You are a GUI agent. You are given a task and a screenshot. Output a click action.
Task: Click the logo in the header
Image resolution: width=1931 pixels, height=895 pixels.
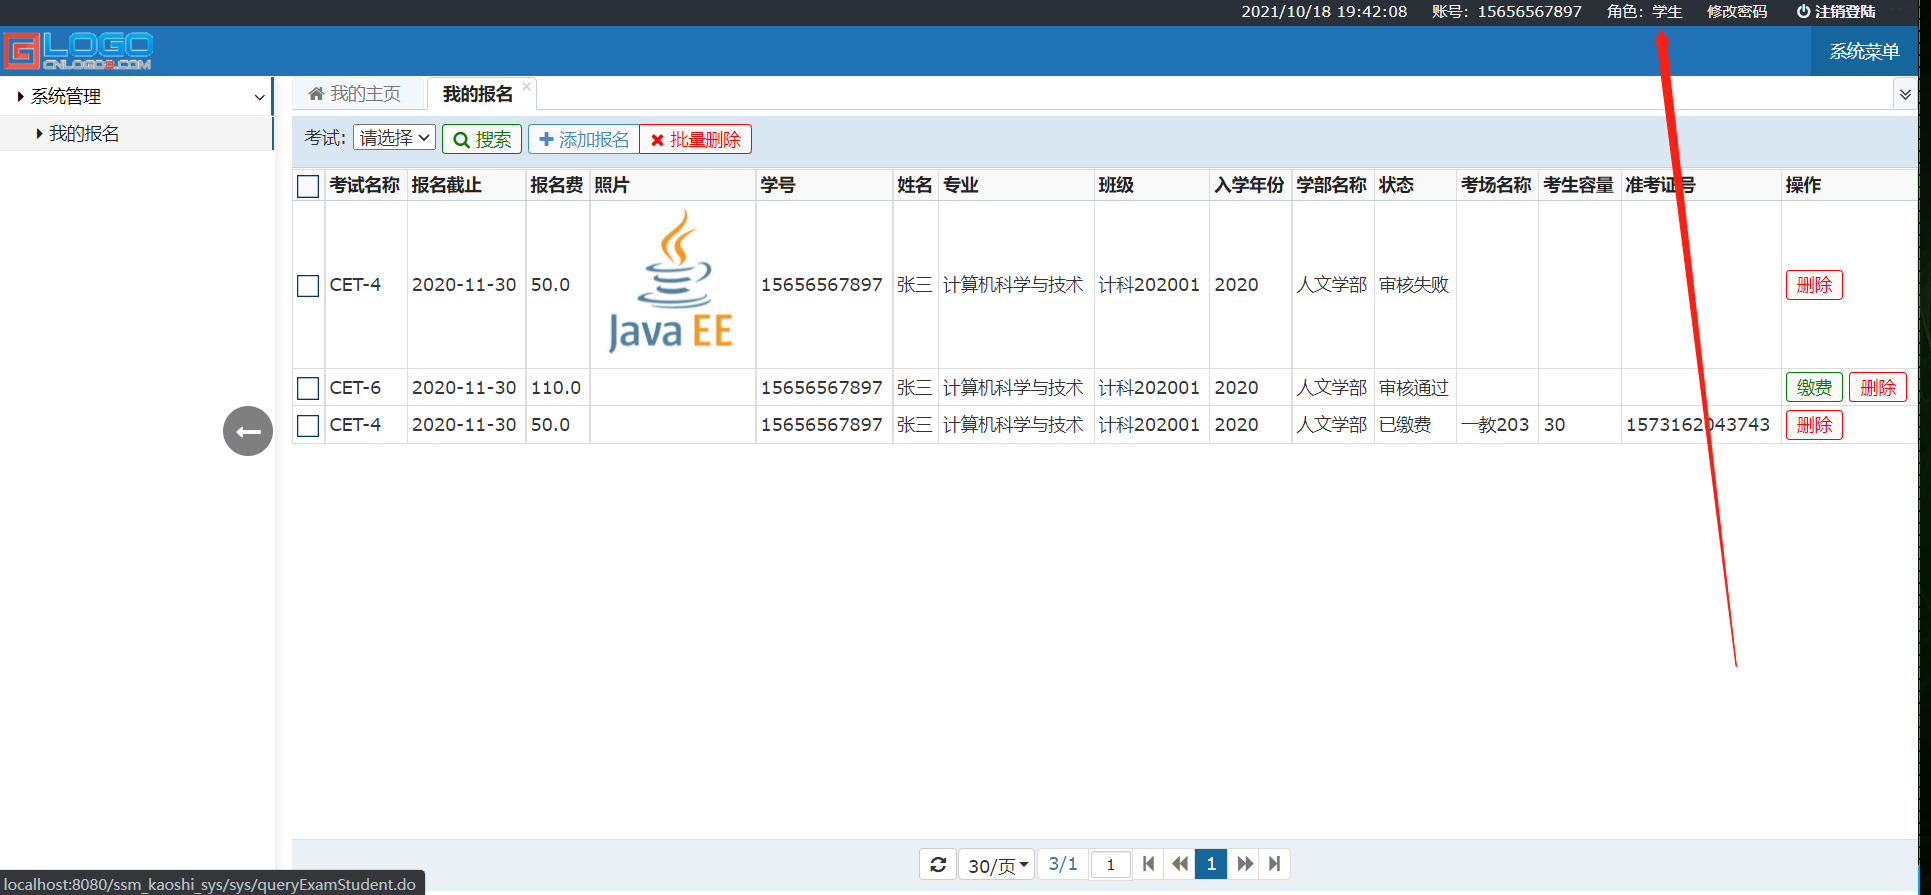78,51
